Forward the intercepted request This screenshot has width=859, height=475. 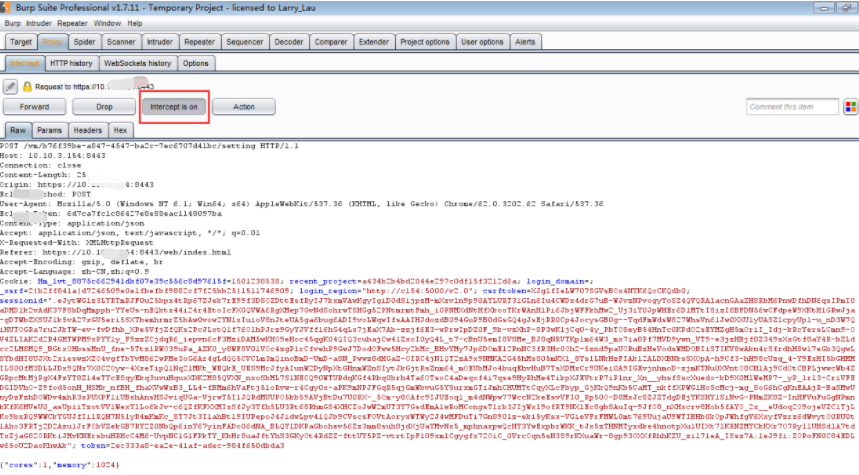[35, 107]
